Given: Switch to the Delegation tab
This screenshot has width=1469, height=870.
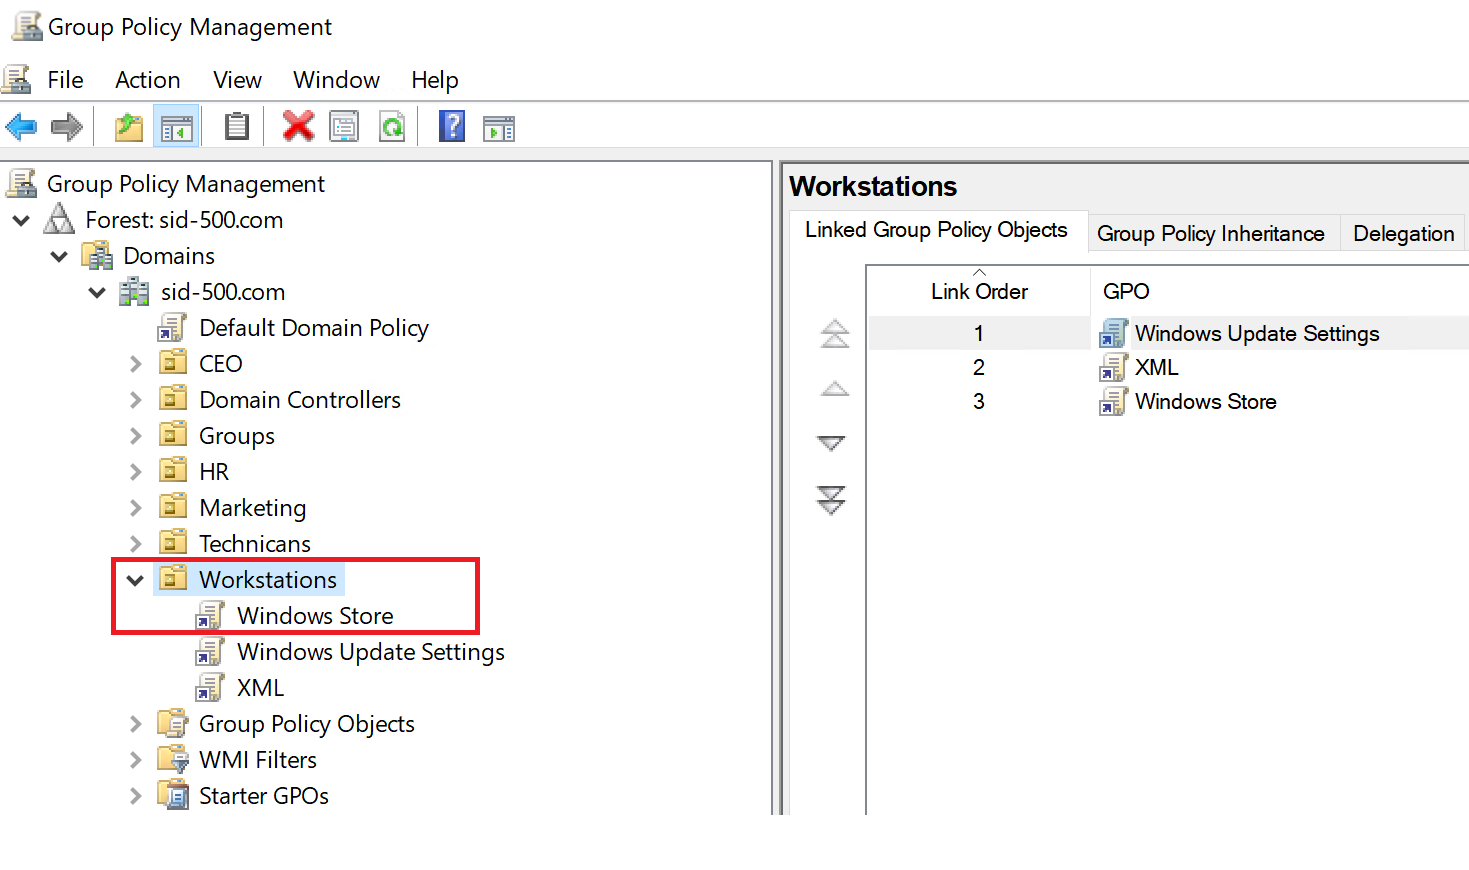Looking at the screenshot, I should [x=1403, y=234].
